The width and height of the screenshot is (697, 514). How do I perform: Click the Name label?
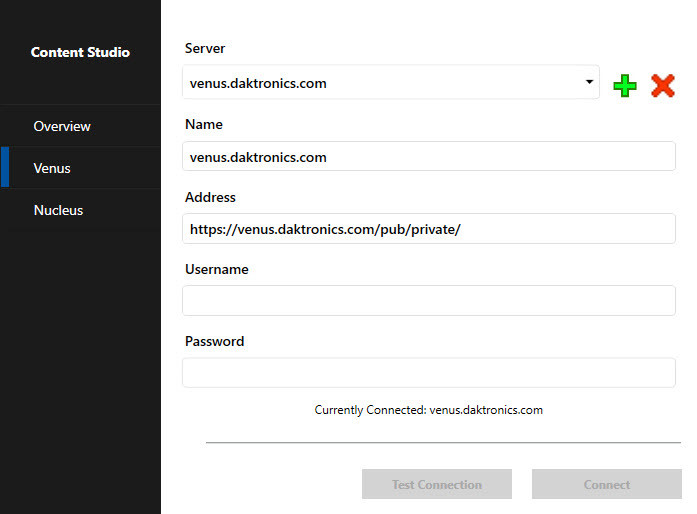pos(204,124)
